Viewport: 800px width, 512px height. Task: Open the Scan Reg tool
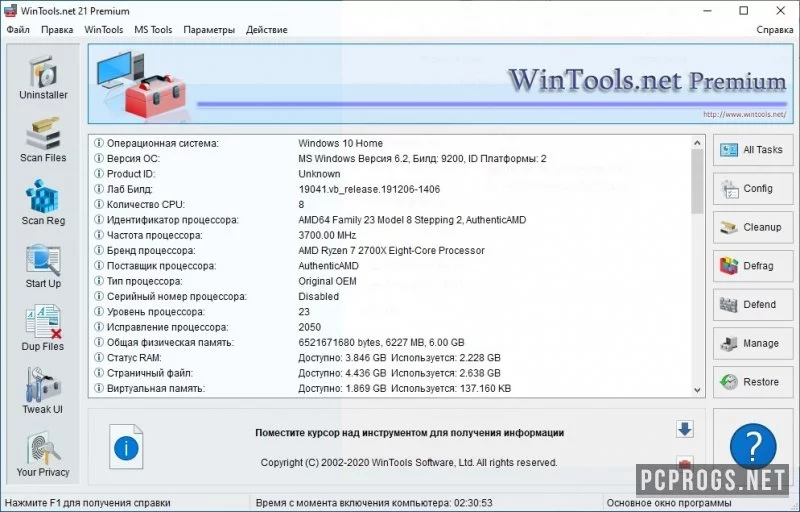tap(43, 203)
